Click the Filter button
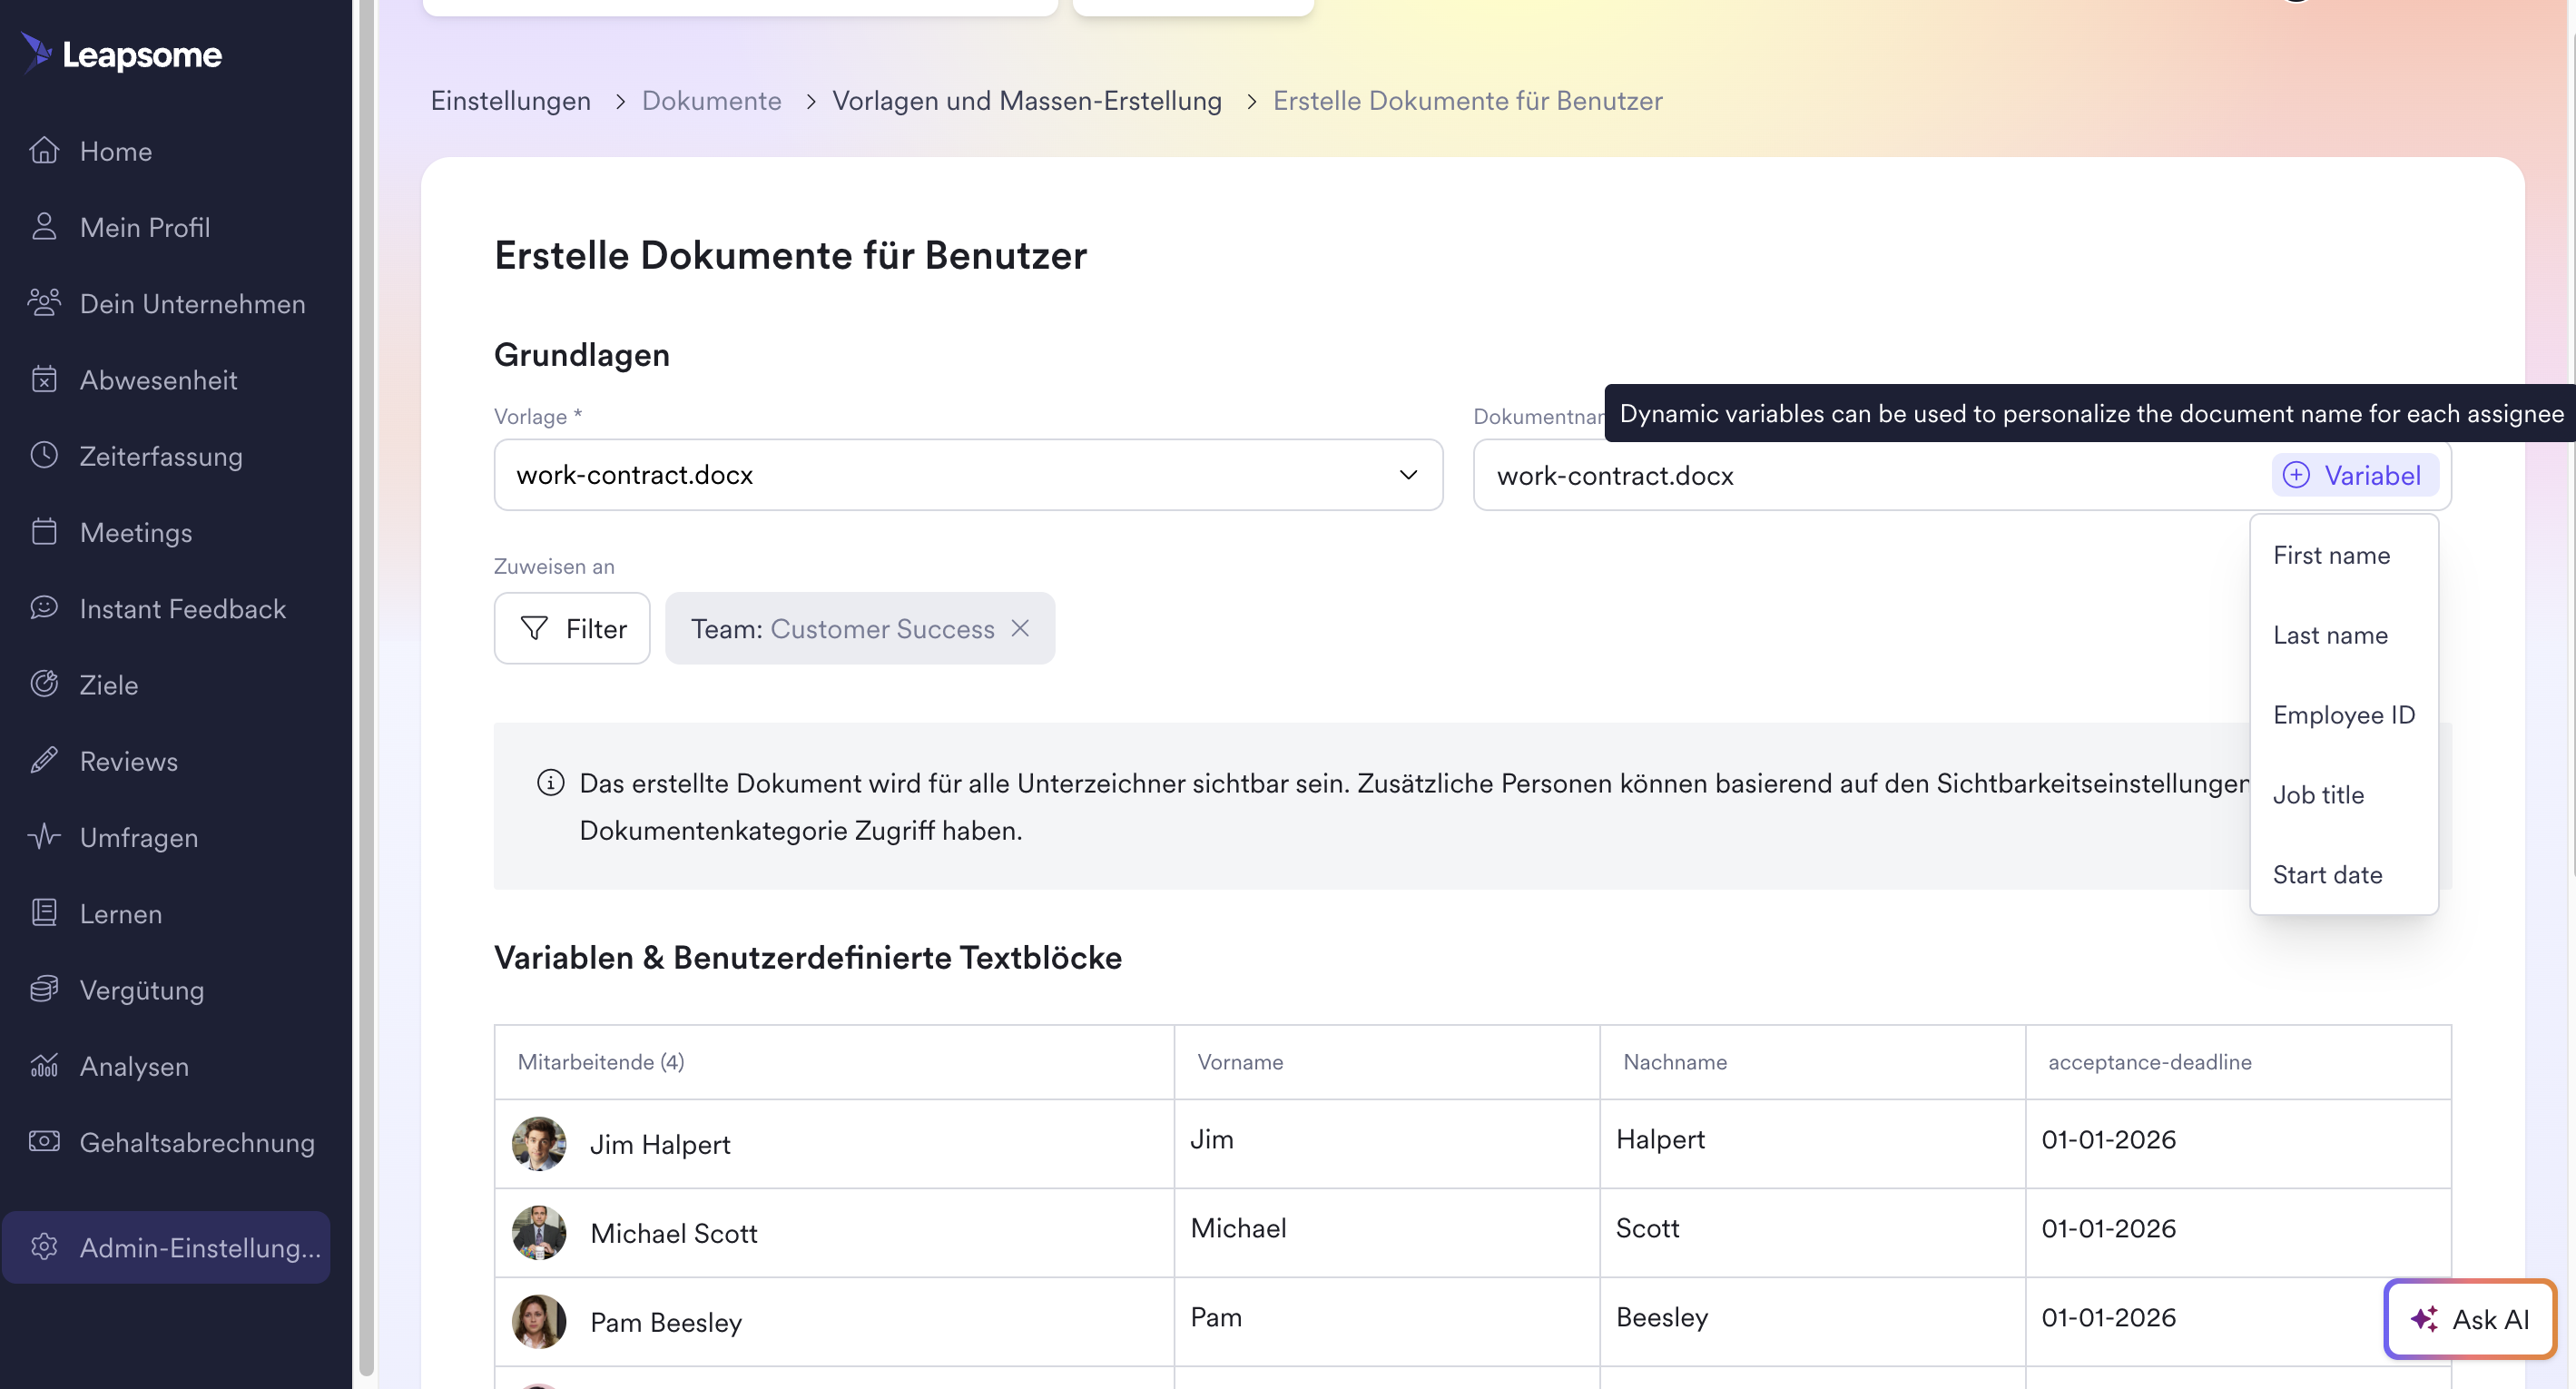Image resolution: width=2576 pixels, height=1389 pixels. 572,628
